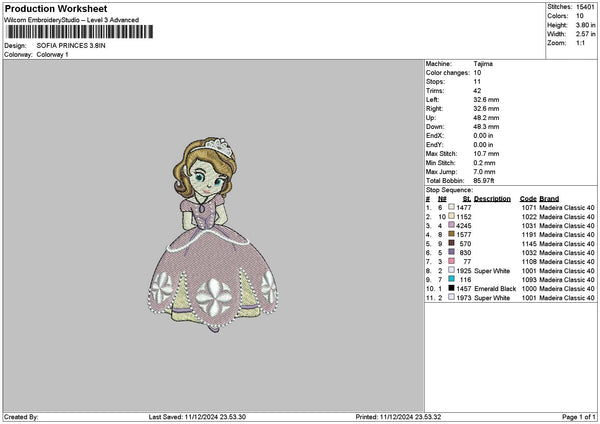
Task: Click code '1022' in stop row 2
Action: tap(529, 217)
